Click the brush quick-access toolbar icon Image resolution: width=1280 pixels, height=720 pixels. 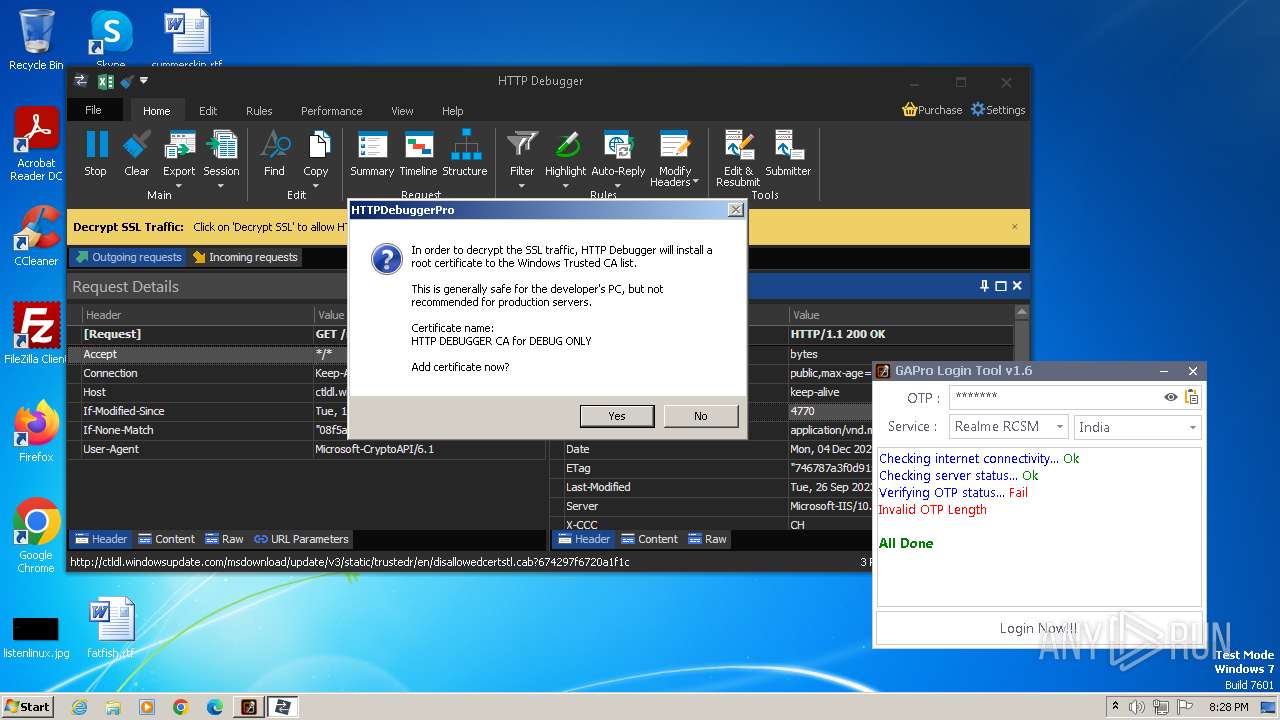[x=126, y=81]
